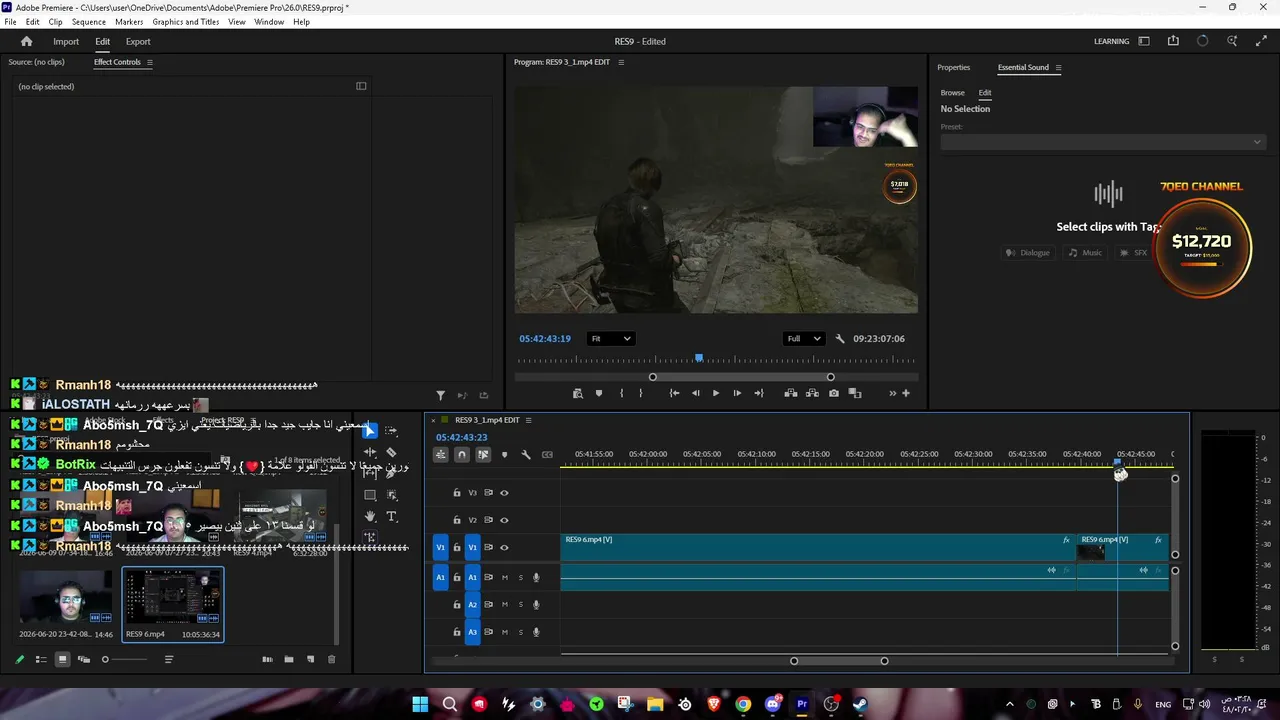Add marker in the timeline panel
This screenshot has height=720, width=1280.
click(x=504, y=455)
